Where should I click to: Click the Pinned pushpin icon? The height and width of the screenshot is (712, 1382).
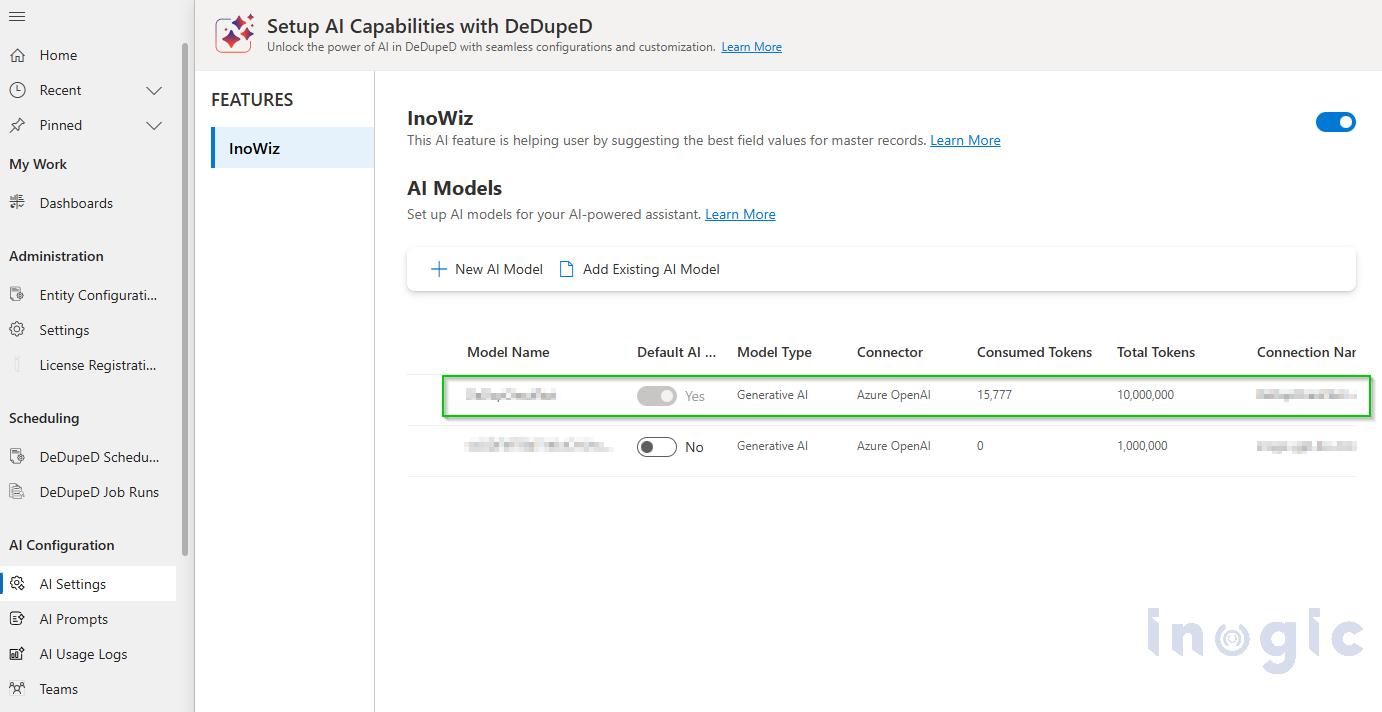click(17, 125)
